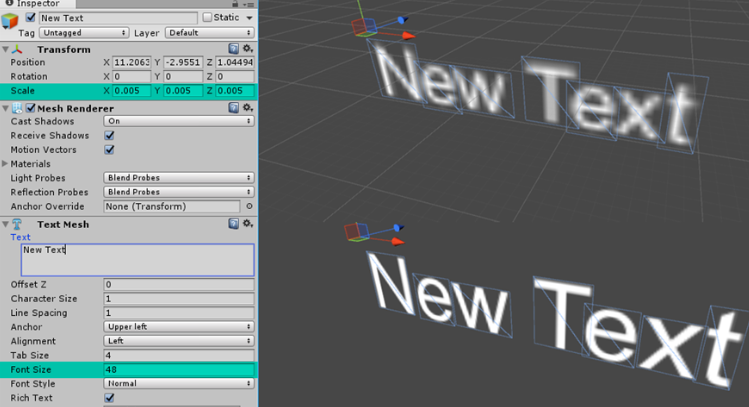Toggle the Static checkbox
This screenshot has width=749, height=407.
(x=207, y=17)
